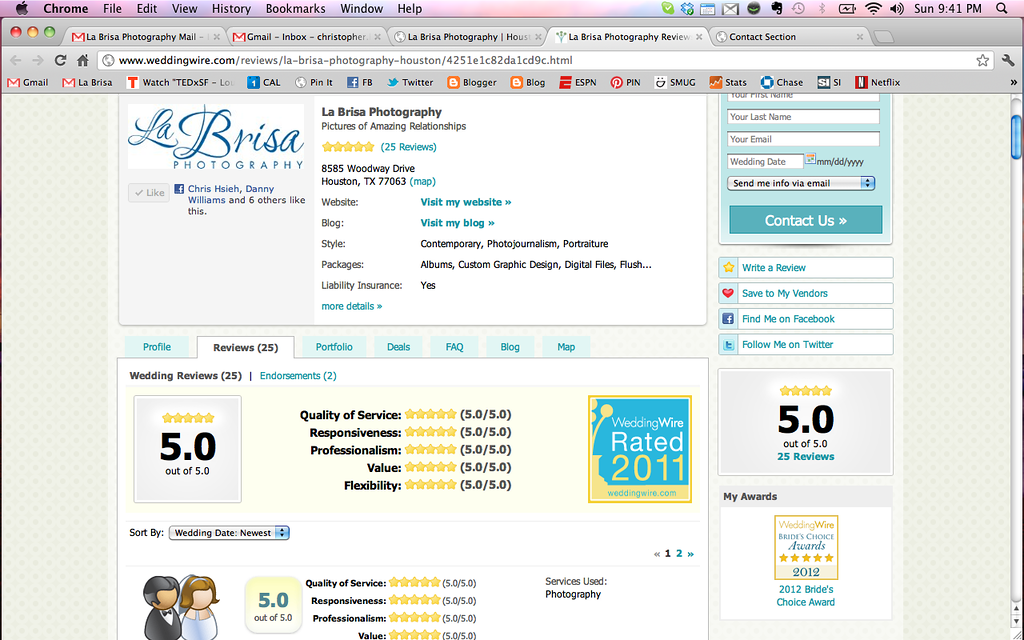Open the SMUG bookmark

click(675, 82)
